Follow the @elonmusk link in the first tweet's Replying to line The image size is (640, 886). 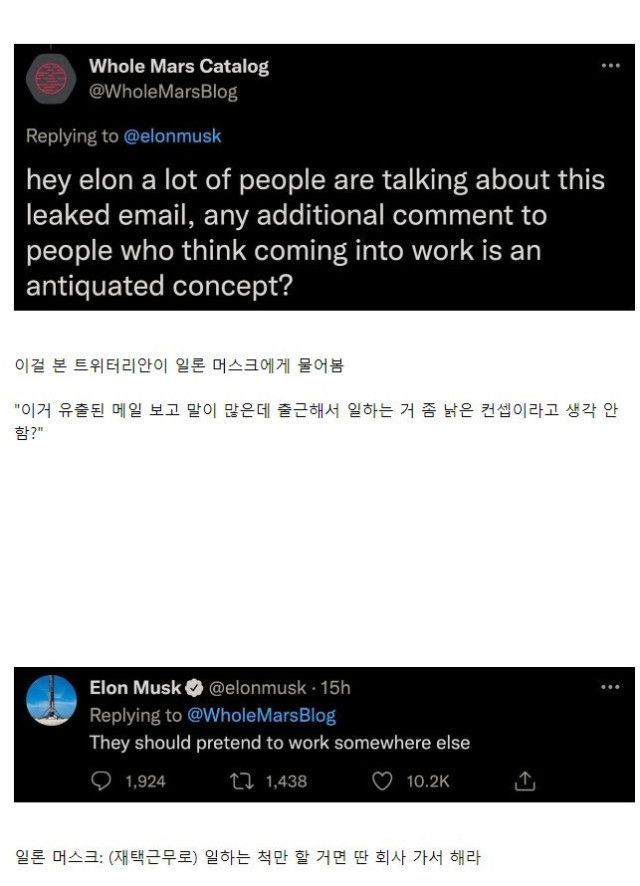point(172,136)
